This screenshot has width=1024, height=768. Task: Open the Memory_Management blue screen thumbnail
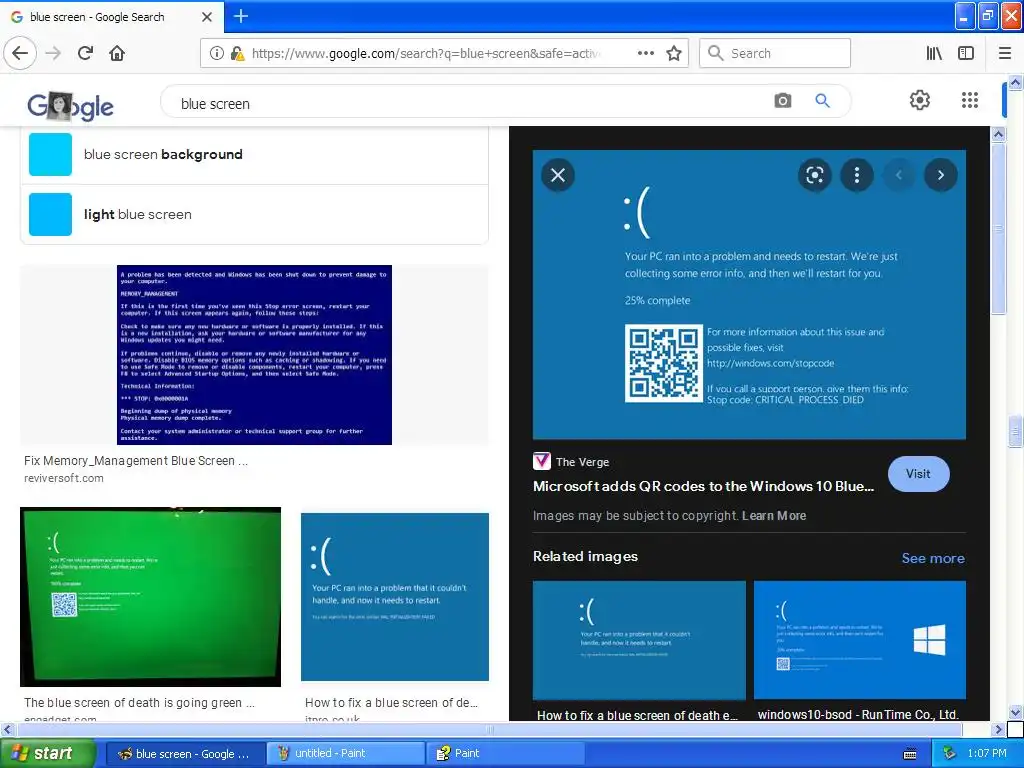click(x=254, y=355)
